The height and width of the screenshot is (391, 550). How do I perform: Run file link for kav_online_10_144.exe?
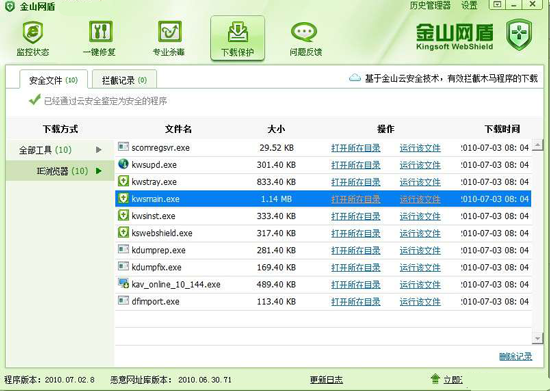pos(420,285)
